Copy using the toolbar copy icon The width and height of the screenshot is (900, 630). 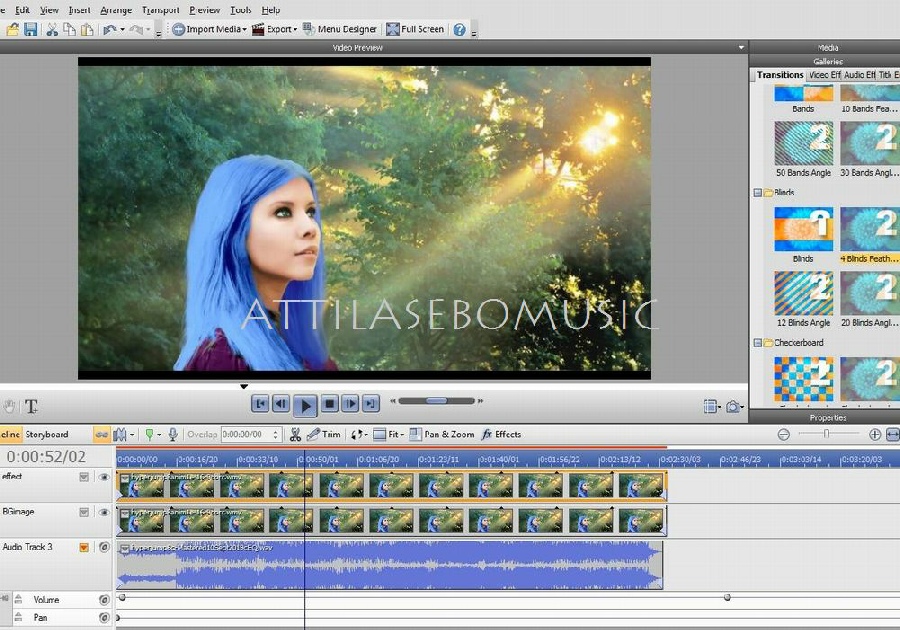point(69,29)
